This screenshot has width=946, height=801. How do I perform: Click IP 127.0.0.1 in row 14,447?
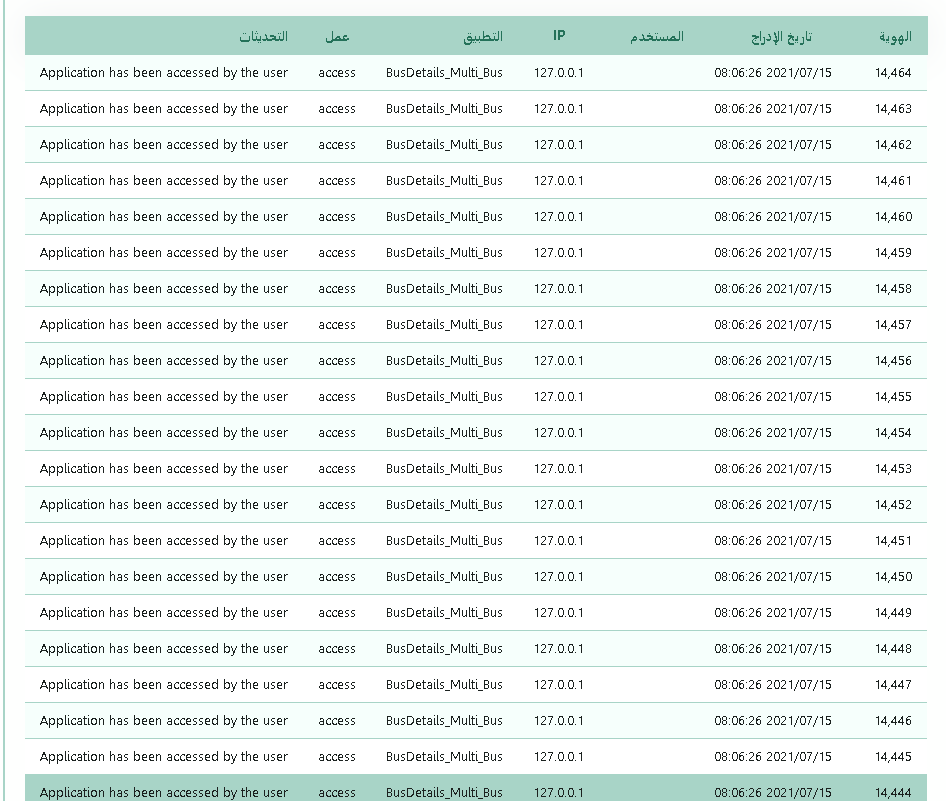click(559, 685)
